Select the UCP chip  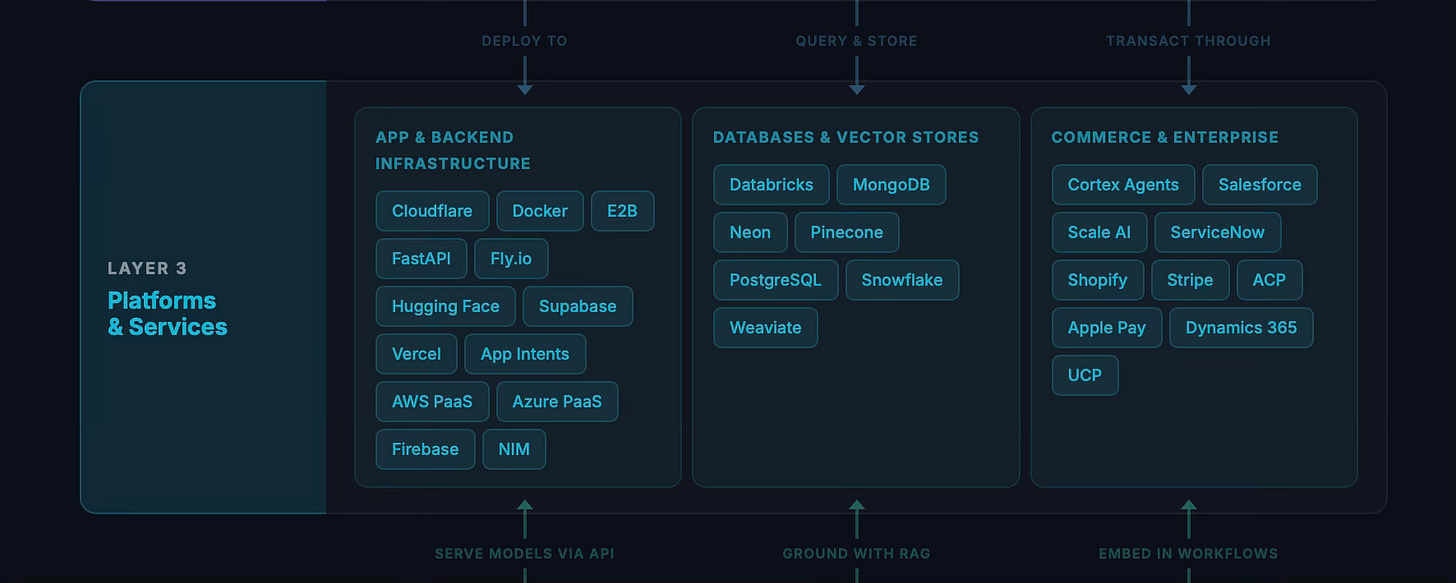click(x=1085, y=376)
